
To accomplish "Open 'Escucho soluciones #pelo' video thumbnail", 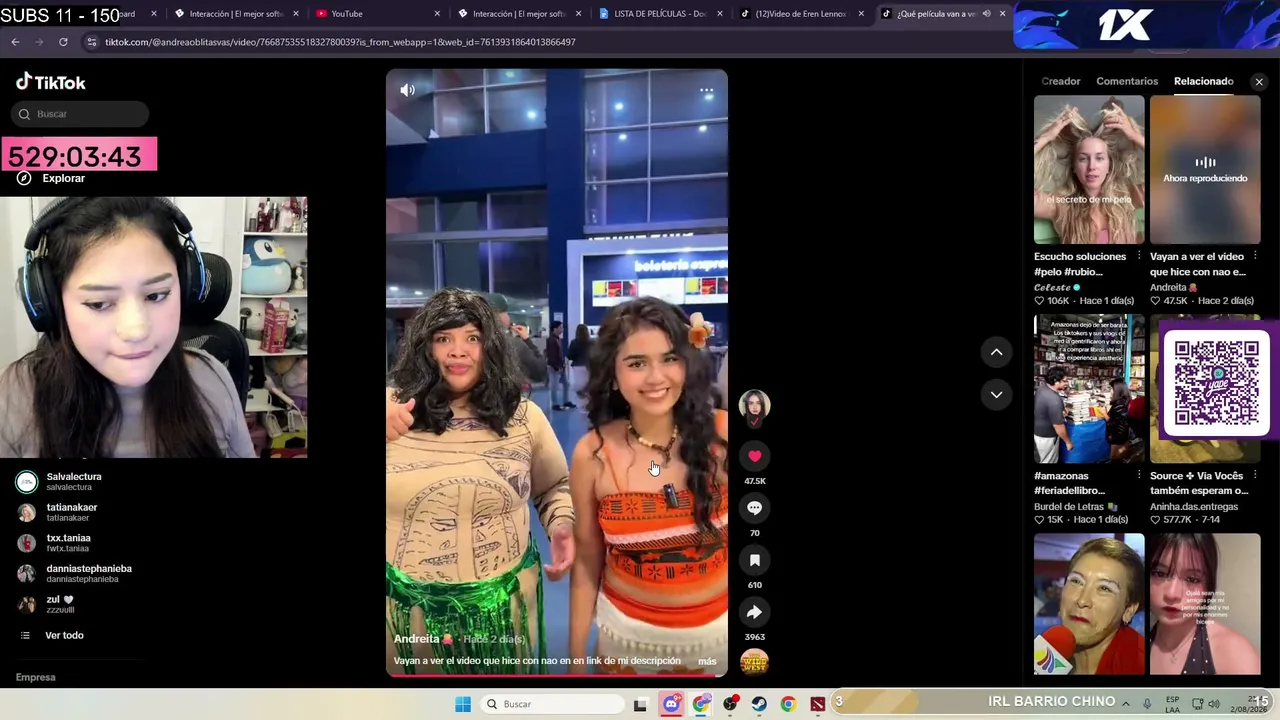I will tap(1089, 169).
